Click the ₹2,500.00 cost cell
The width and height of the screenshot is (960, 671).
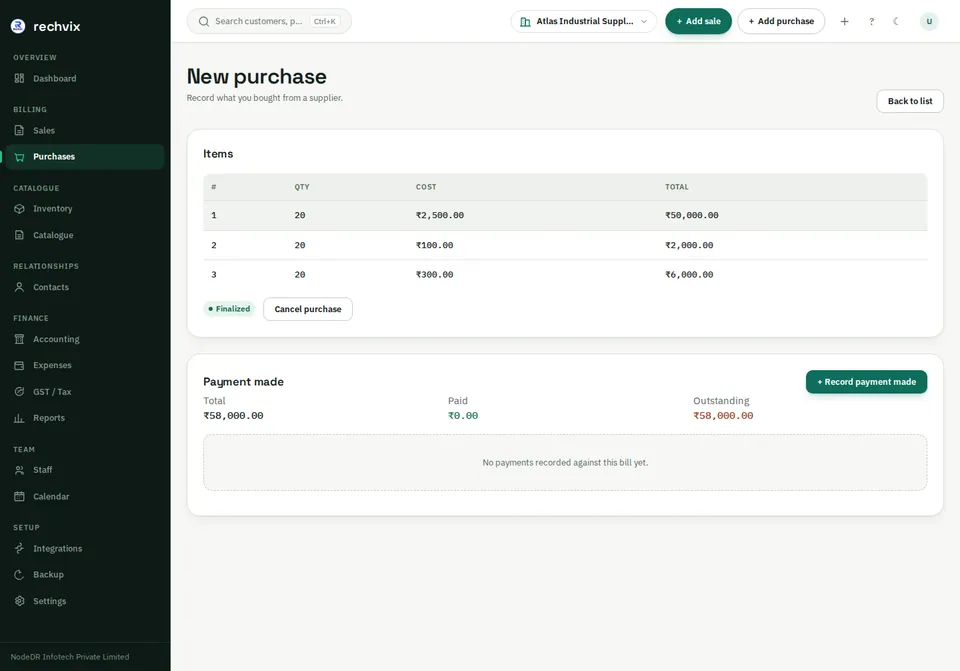[x=440, y=216]
